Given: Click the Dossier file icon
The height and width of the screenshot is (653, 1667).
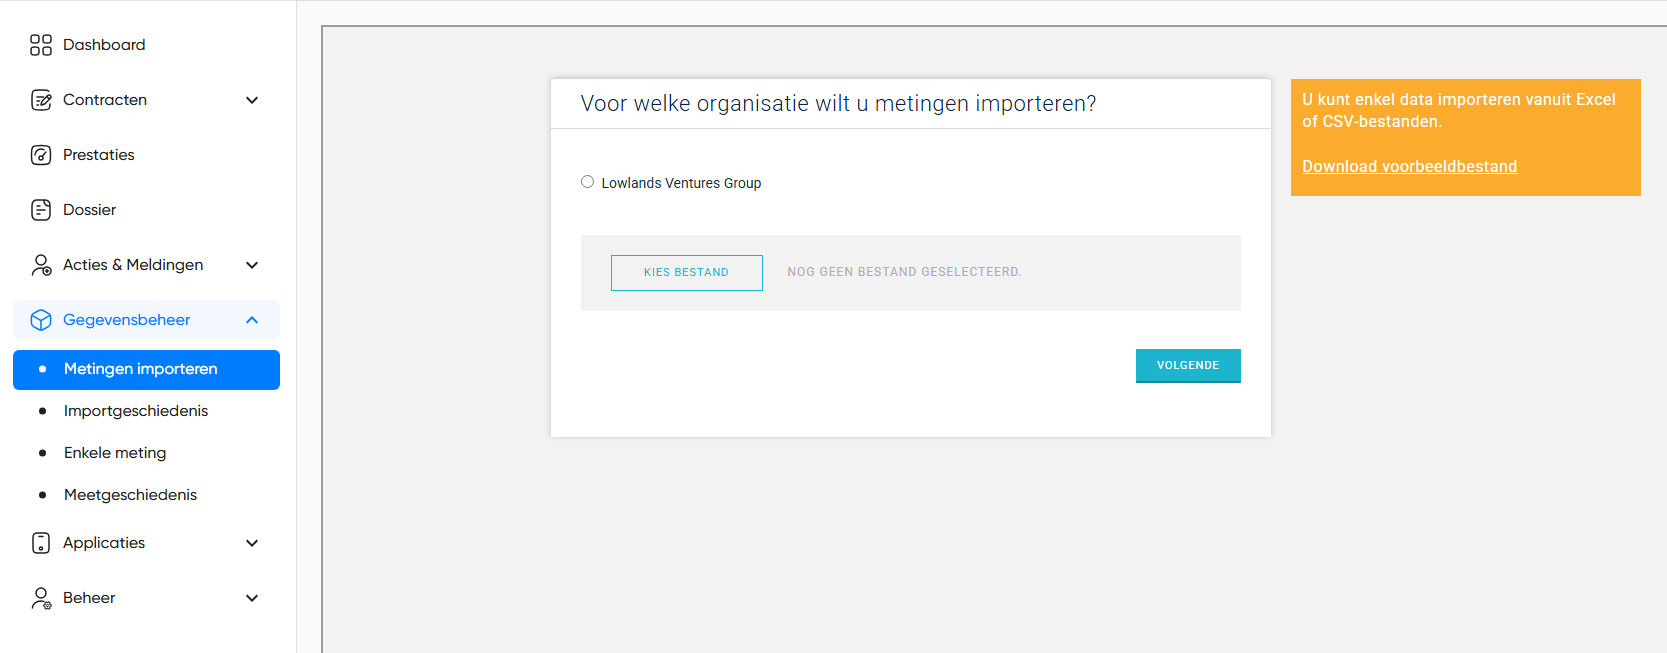Looking at the screenshot, I should coord(41,210).
